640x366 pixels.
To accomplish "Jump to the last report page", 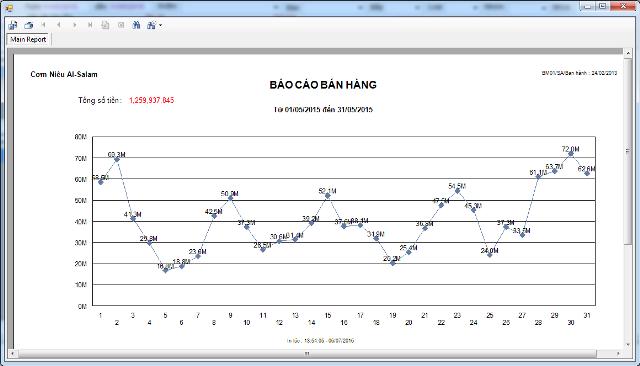I will pos(90,25).
